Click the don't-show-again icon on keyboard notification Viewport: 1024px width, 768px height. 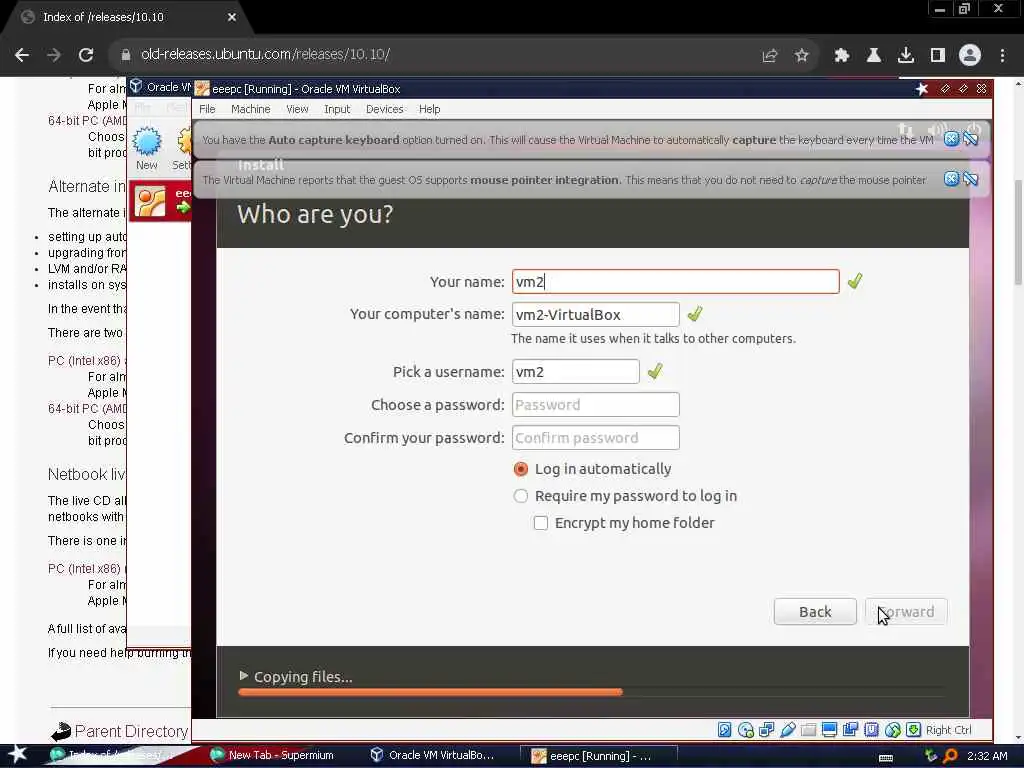(971, 139)
